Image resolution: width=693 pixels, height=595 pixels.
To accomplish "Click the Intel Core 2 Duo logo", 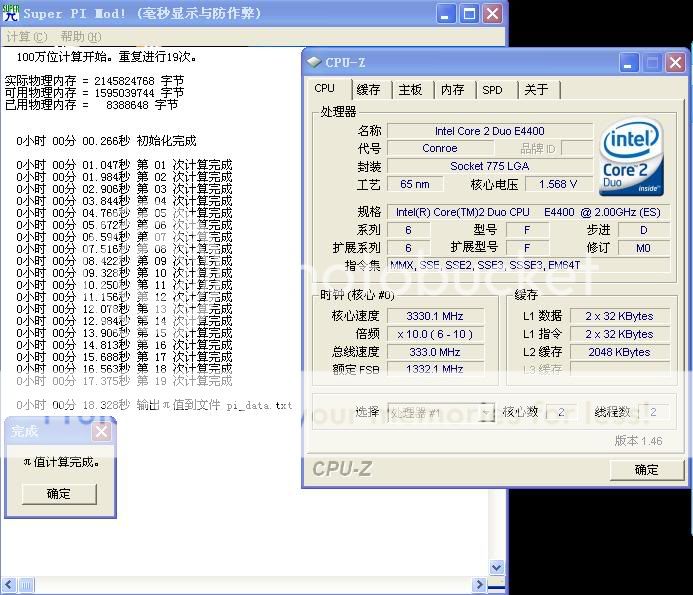I will 631,157.
